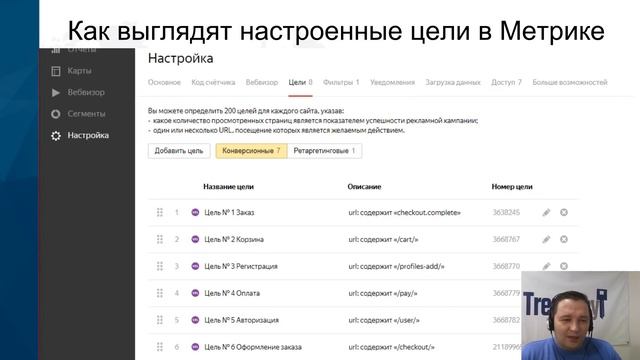
Task: Select the Ретаргетинговые goals filter
Action: 324,151
